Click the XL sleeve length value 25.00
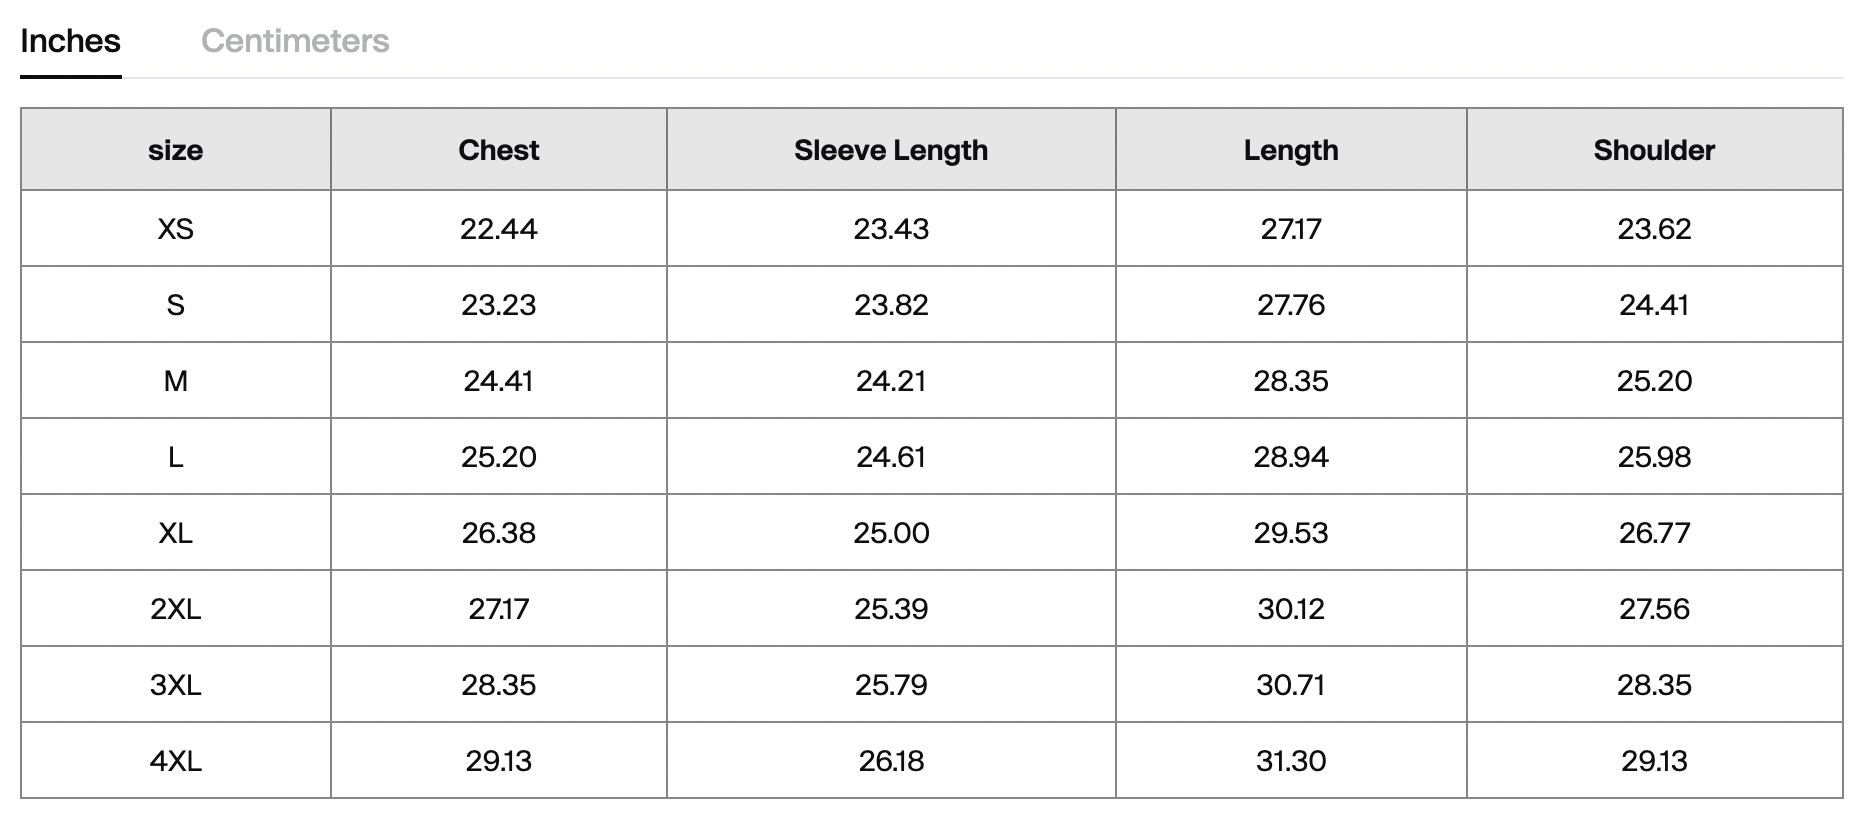The width and height of the screenshot is (1866, 832). [x=890, y=533]
